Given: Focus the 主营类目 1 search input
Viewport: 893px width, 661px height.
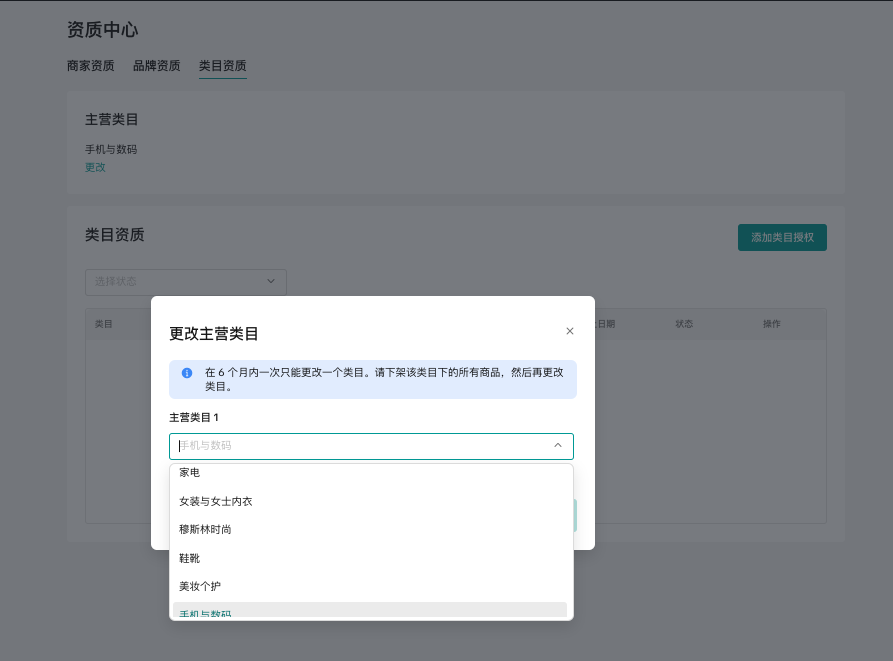Looking at the screenshot, I should coord(360,446).
